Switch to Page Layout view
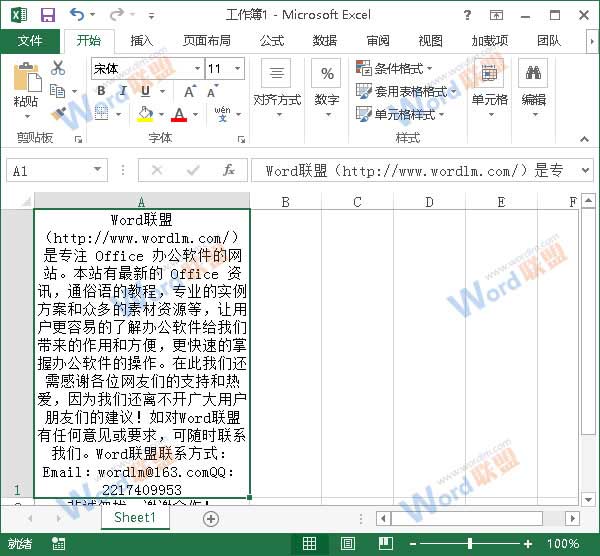Image resolution: width=600 pixels, height=556 pixels. point(347,543)
